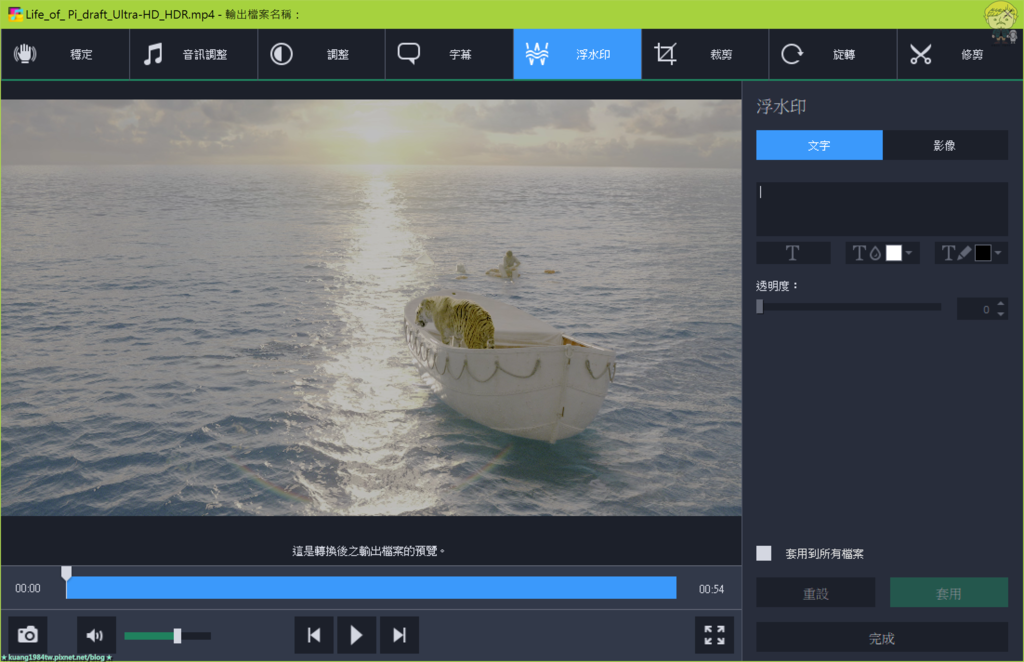Open the crop tab (裁剪)
Image resolution: width=1024 pixels, height=662 pixels.
point(705,54)
